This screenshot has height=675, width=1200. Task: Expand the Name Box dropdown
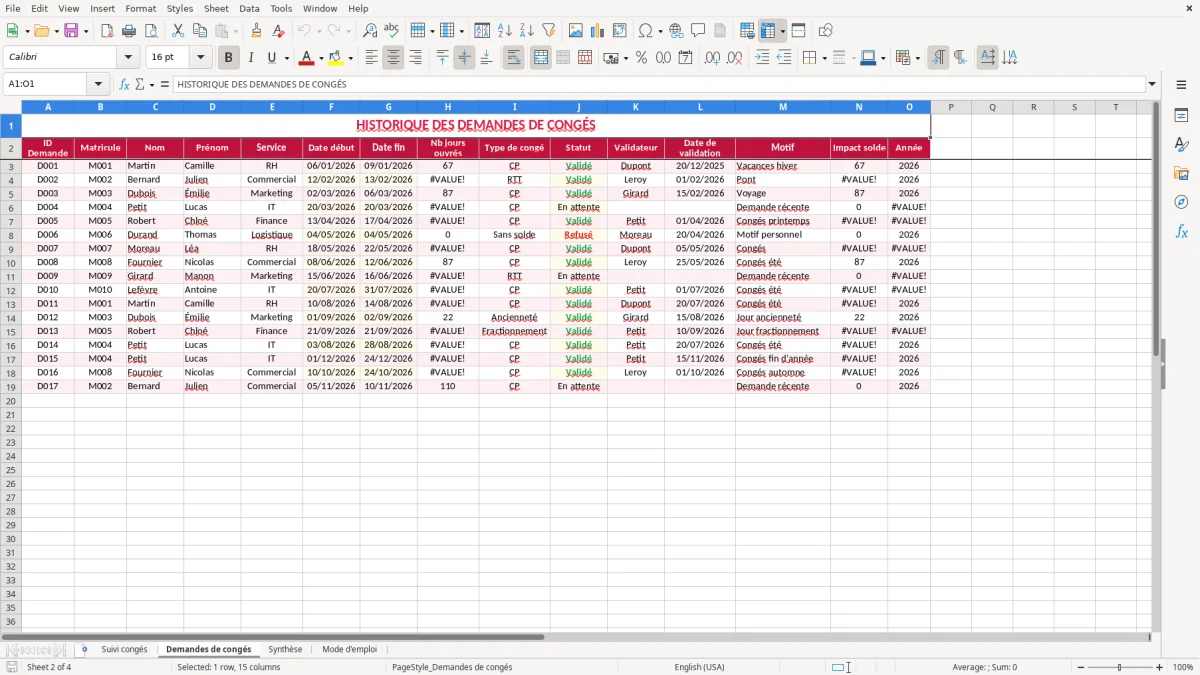pyautogui.click(x=98, y=84)
